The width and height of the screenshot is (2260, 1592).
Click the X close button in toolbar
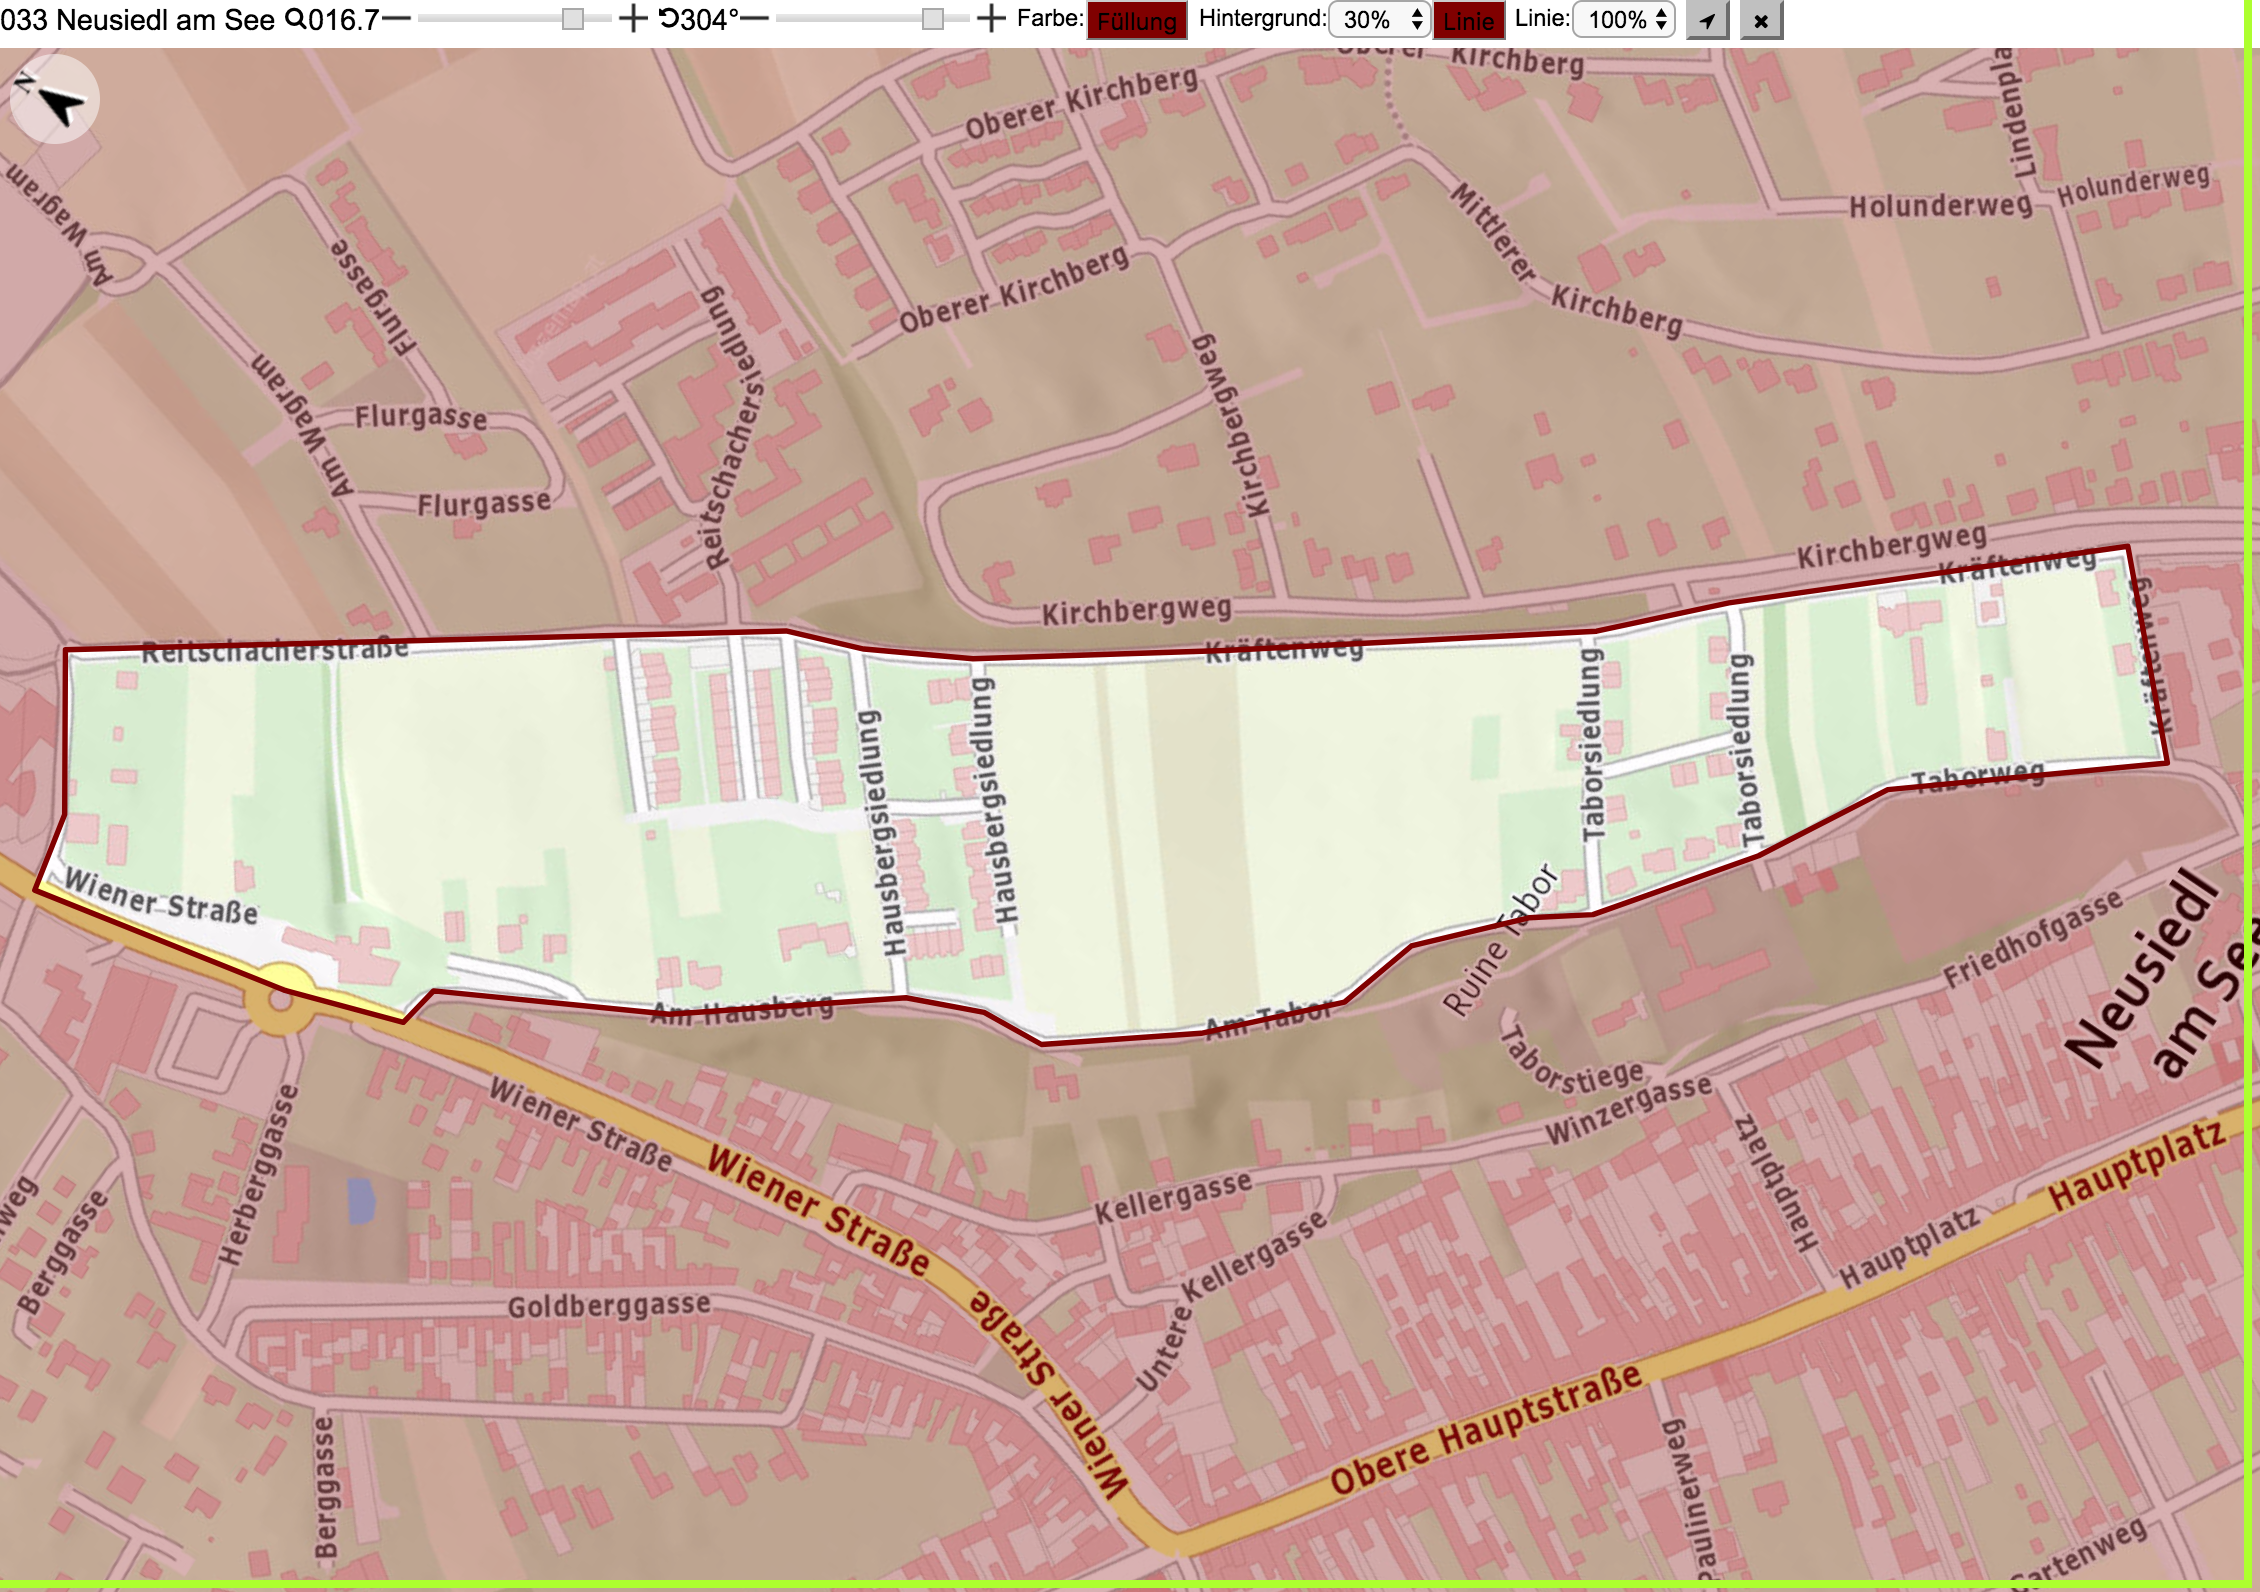1761,20
